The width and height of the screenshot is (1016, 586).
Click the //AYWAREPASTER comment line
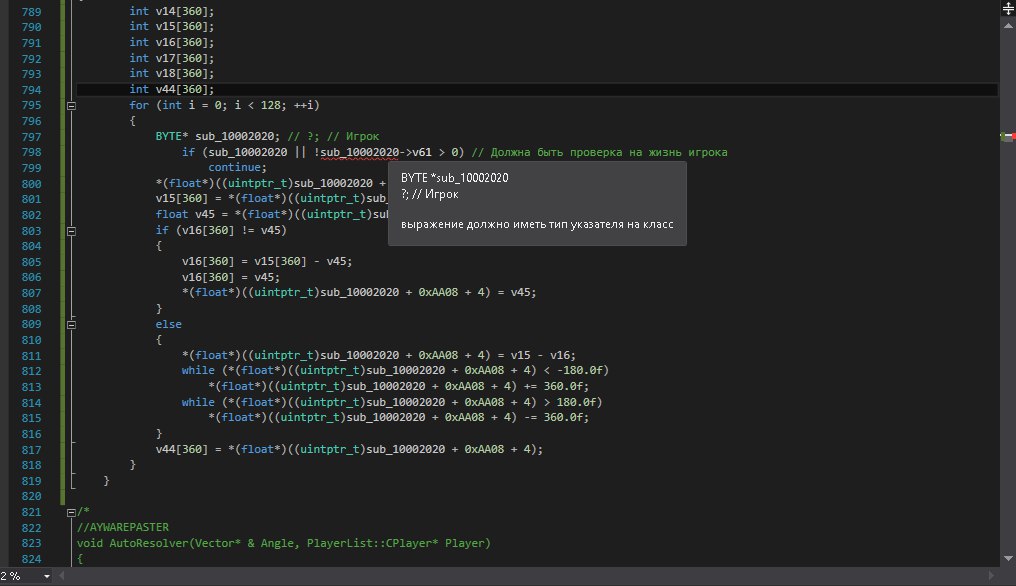[x=123, y=527]
